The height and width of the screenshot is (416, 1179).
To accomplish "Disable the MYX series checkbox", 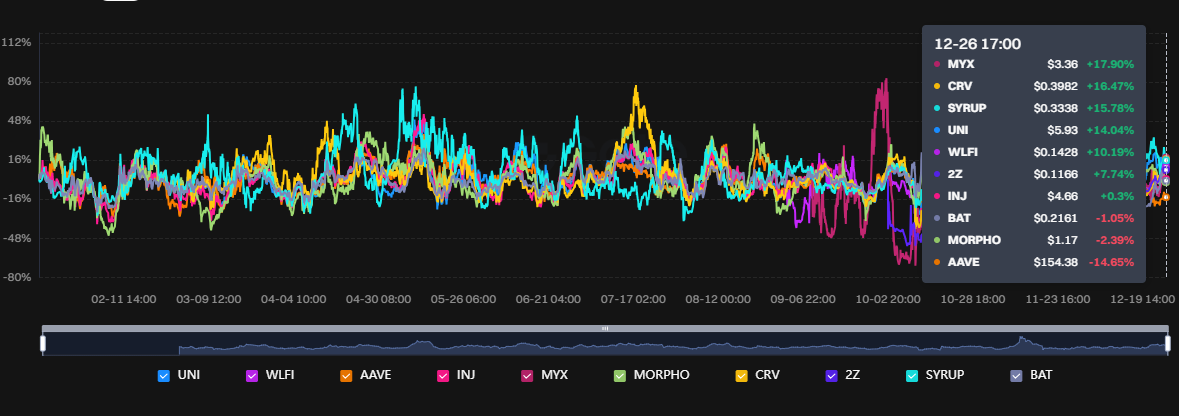I will click(527, 375).
